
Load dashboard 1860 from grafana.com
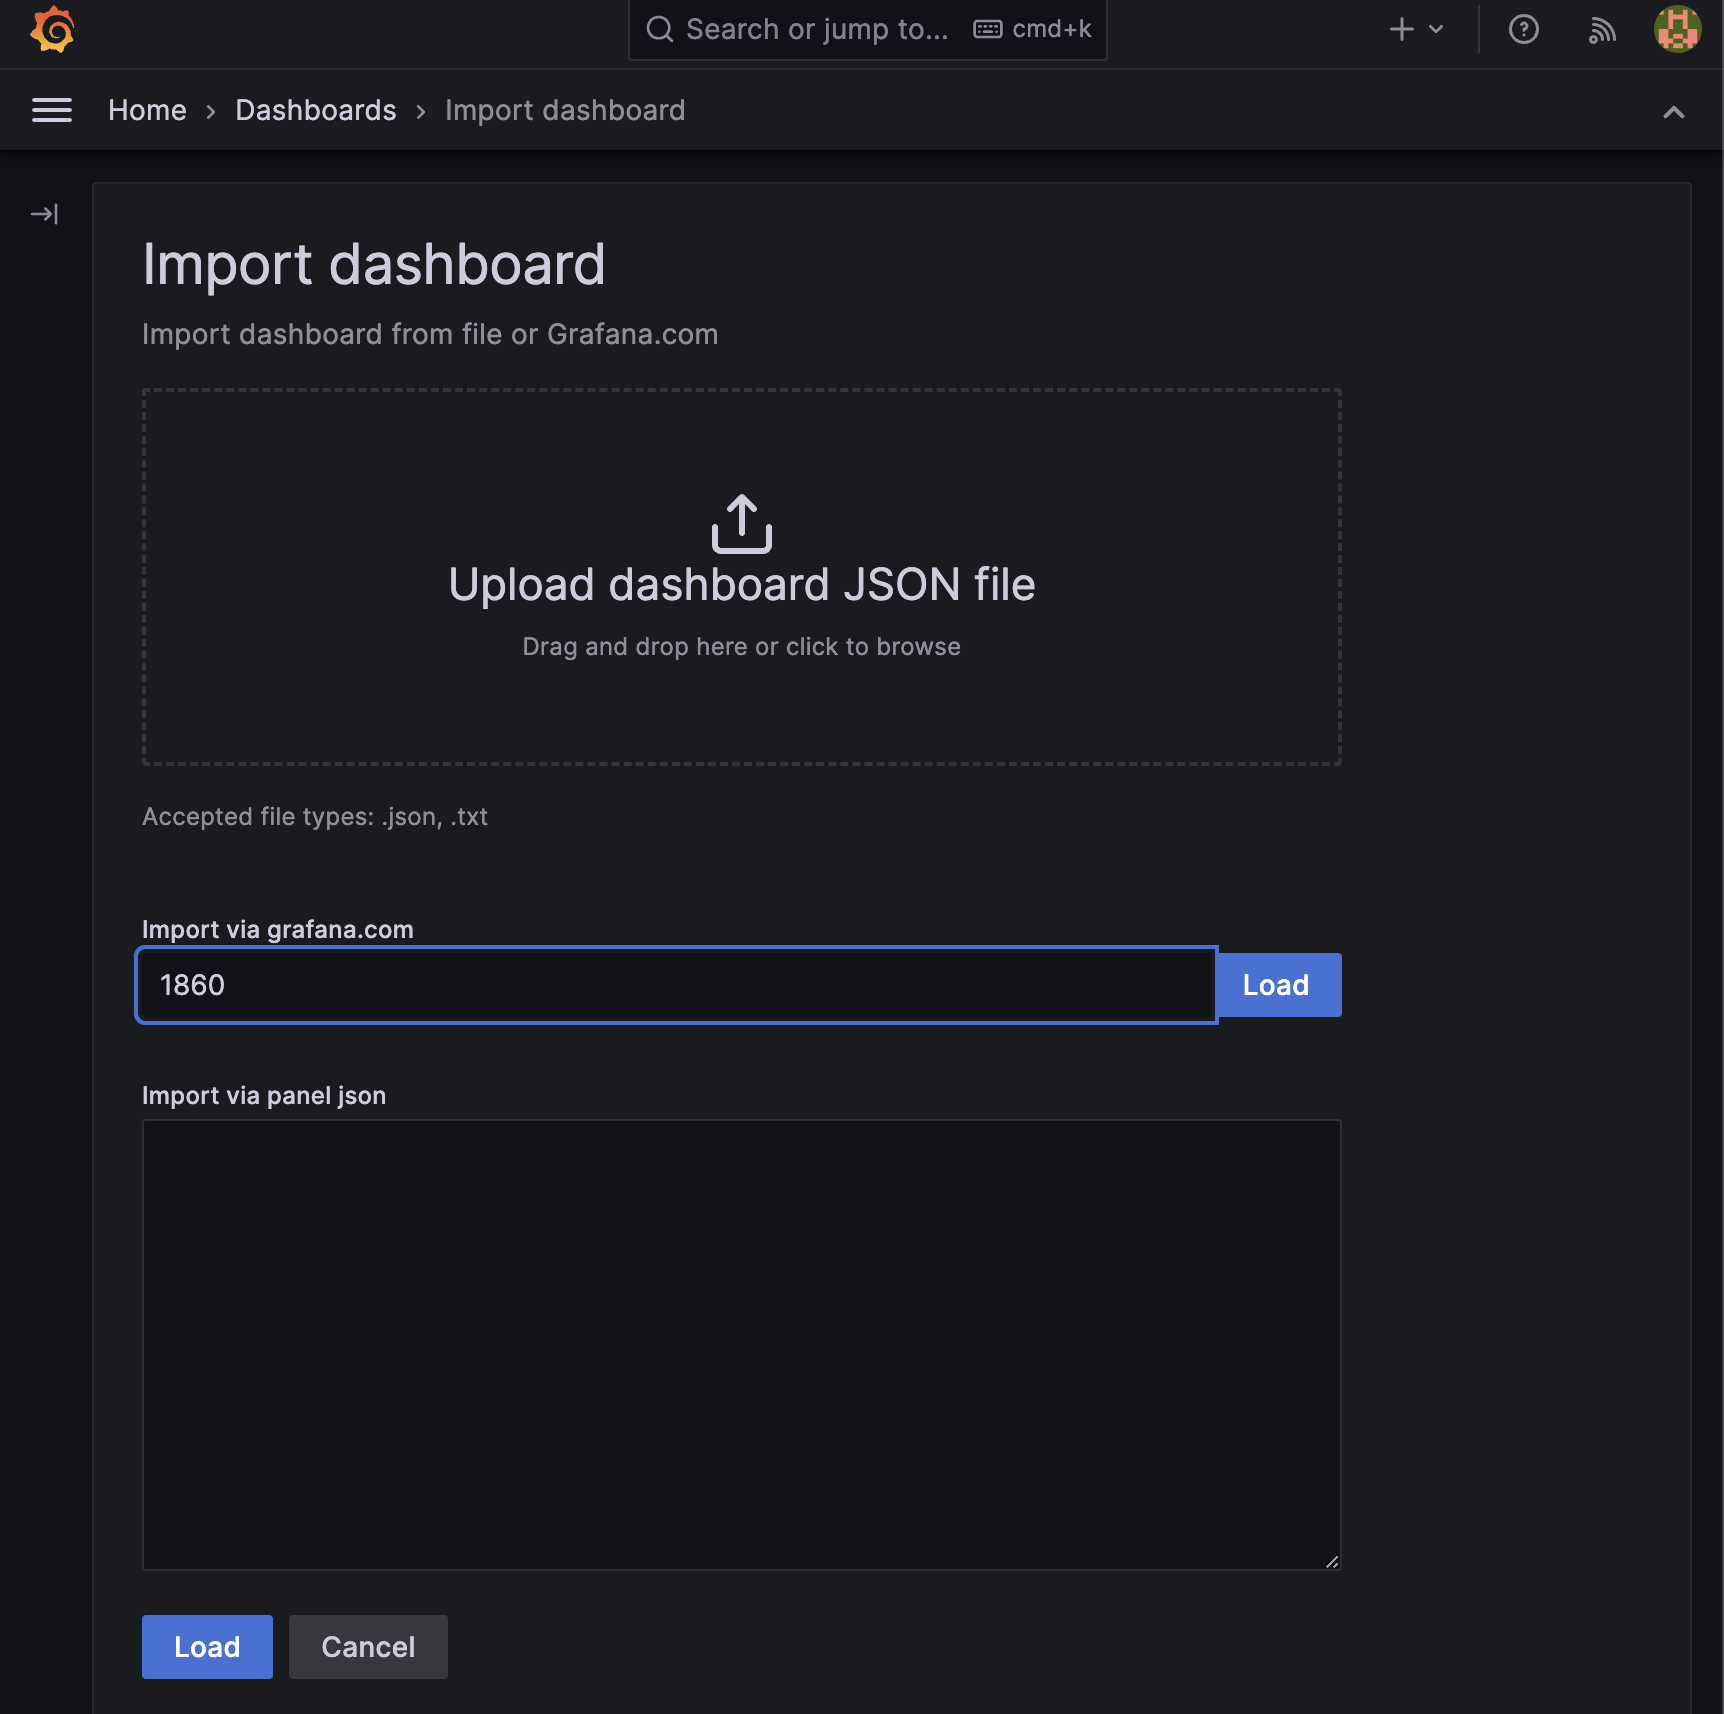click(1276, 985)
